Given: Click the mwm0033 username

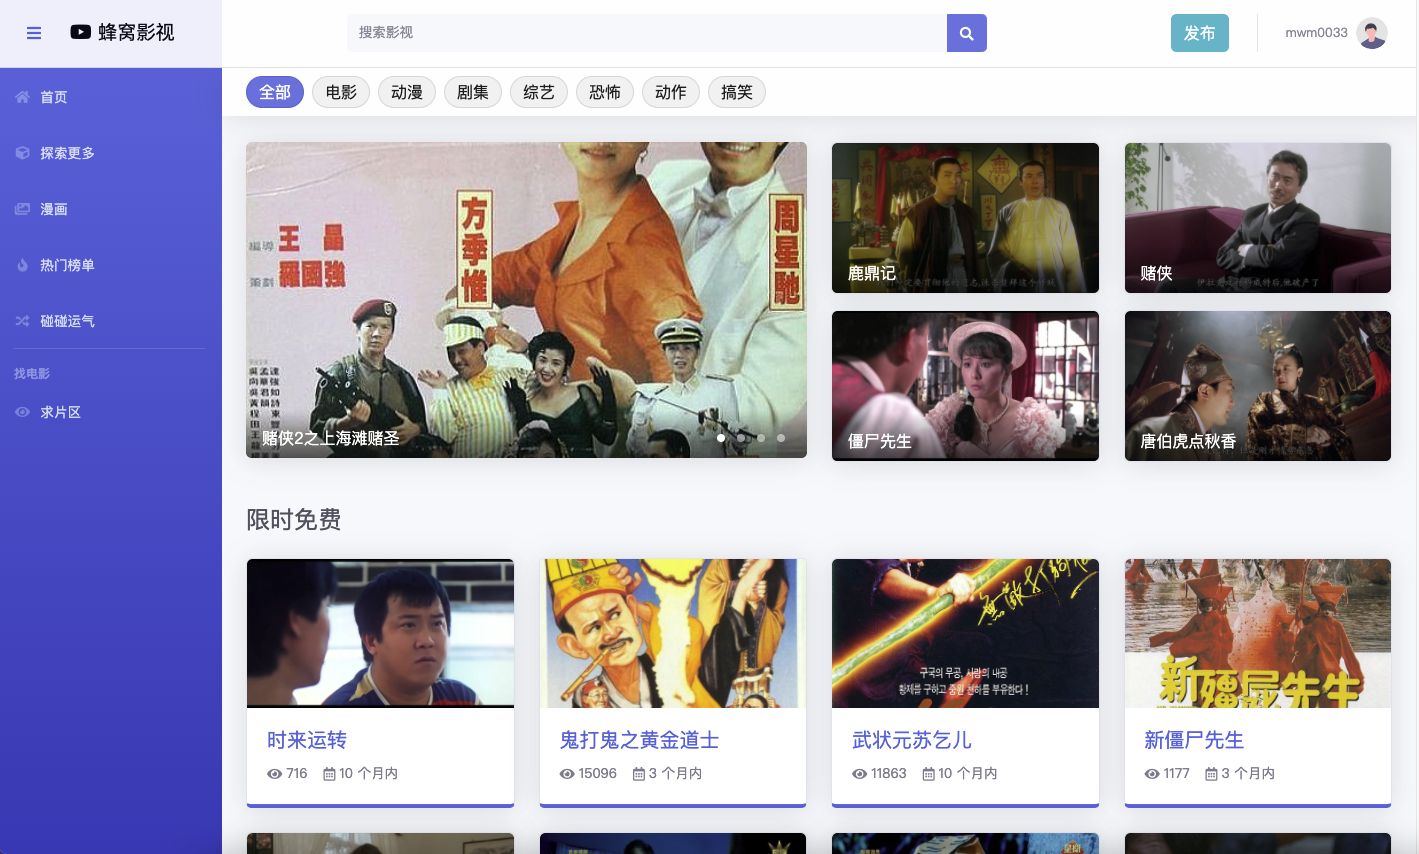Looking at the screenshot, I should (x=1316, y=33).
